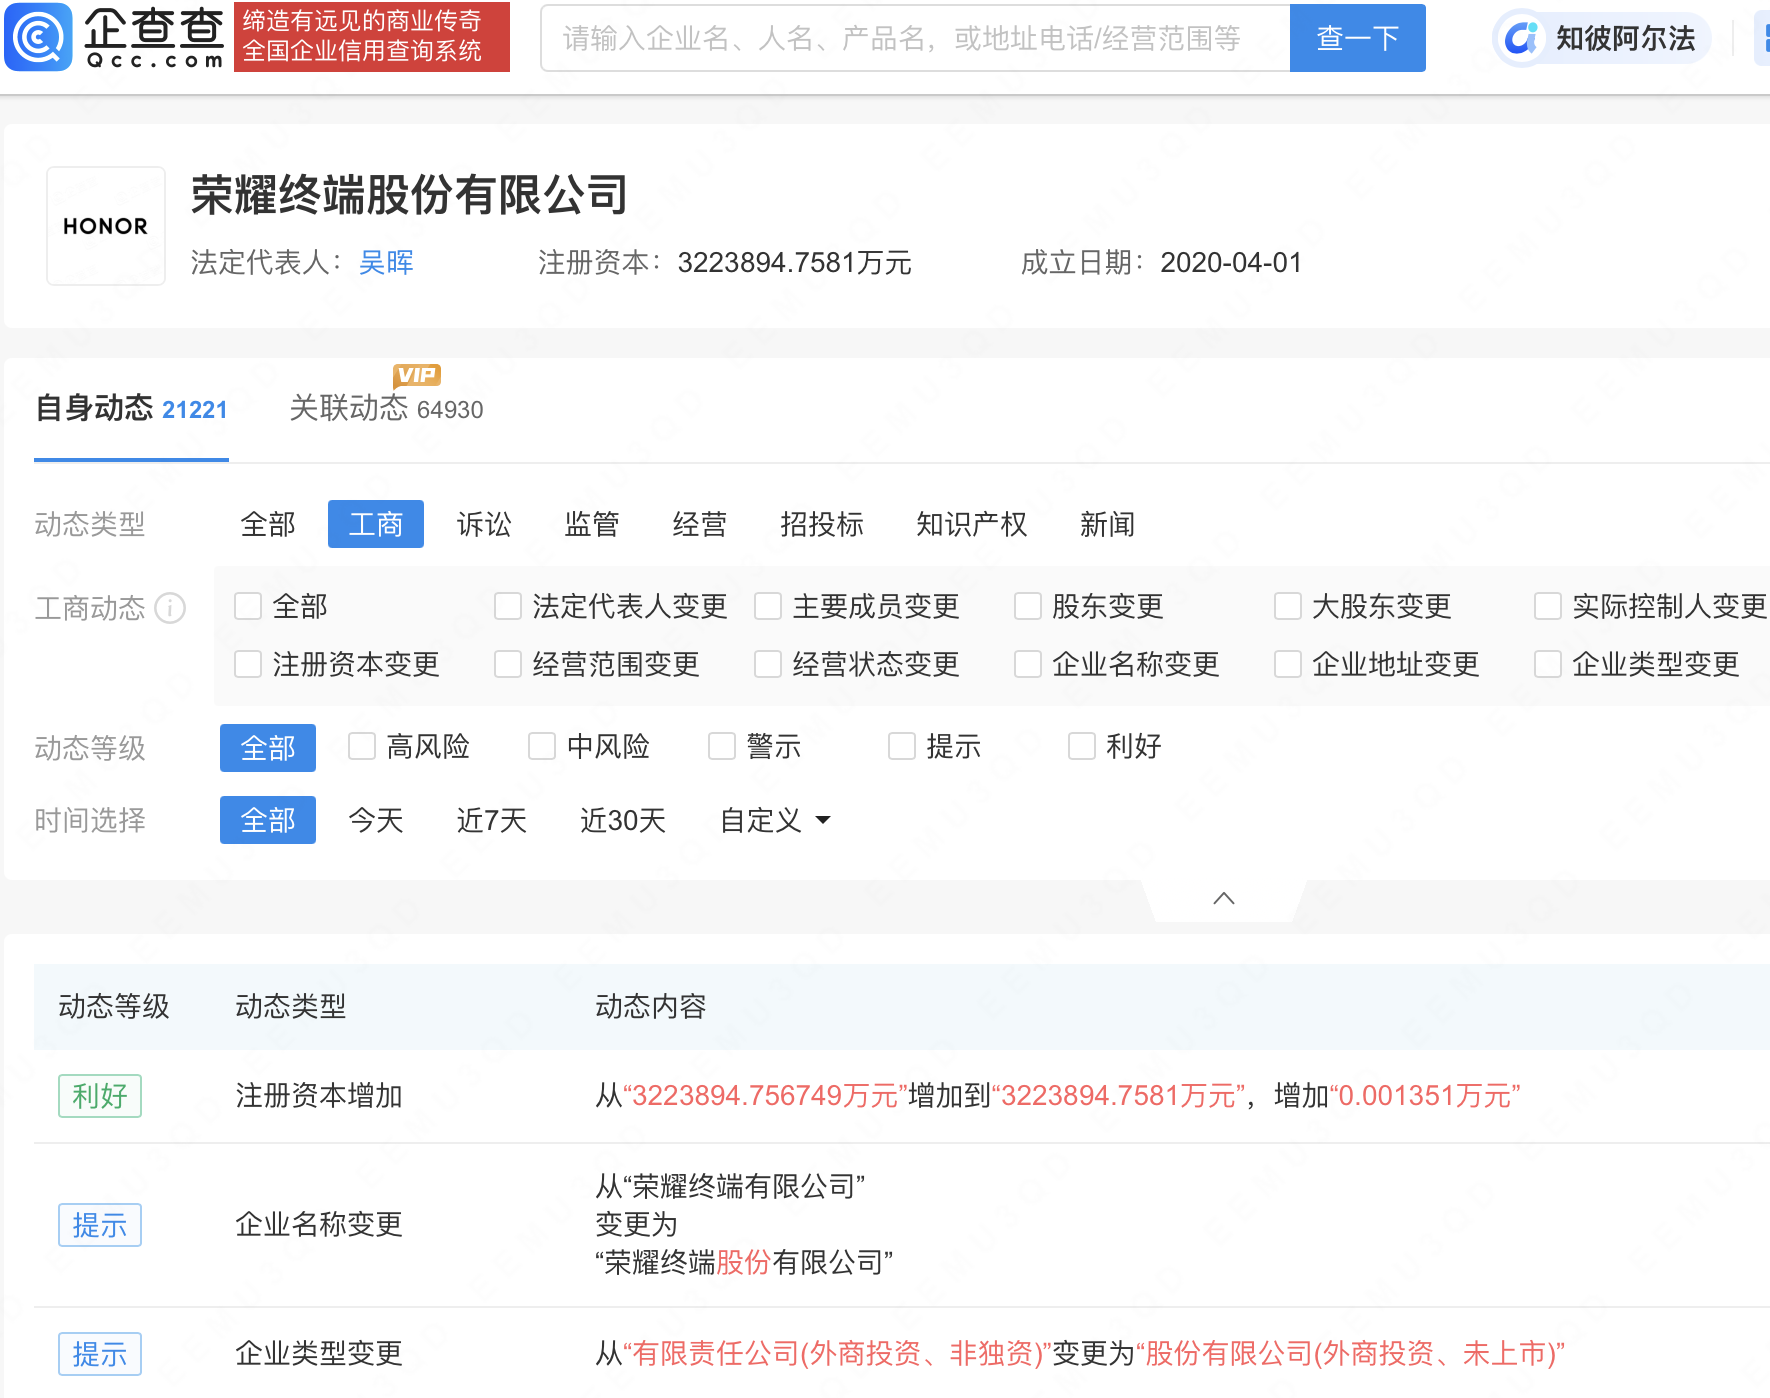Check the 提示 level checkbox
Viewport: 1770px width, 1398px height.
tap(902, 746)
